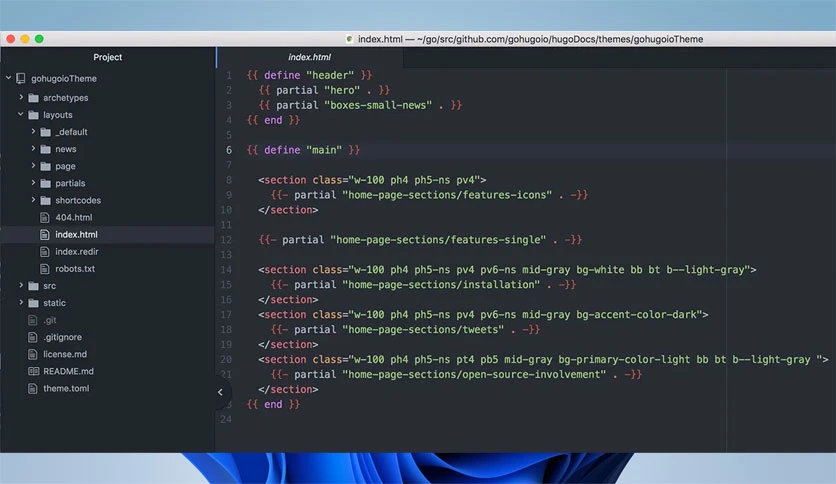836x484 pixels.
Task: Click the .gitignore file icon
Action: pyautogui.click(x=33, y=337)
